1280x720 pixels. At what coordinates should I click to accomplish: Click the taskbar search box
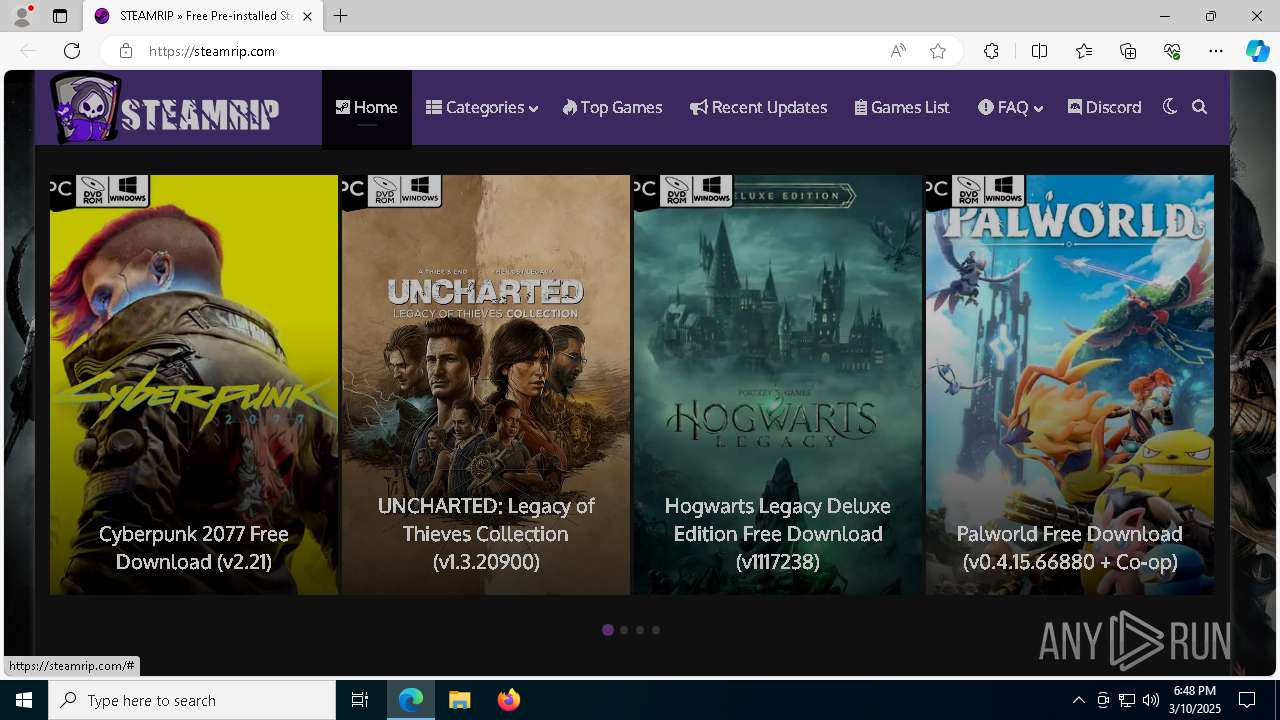point(192,700)
